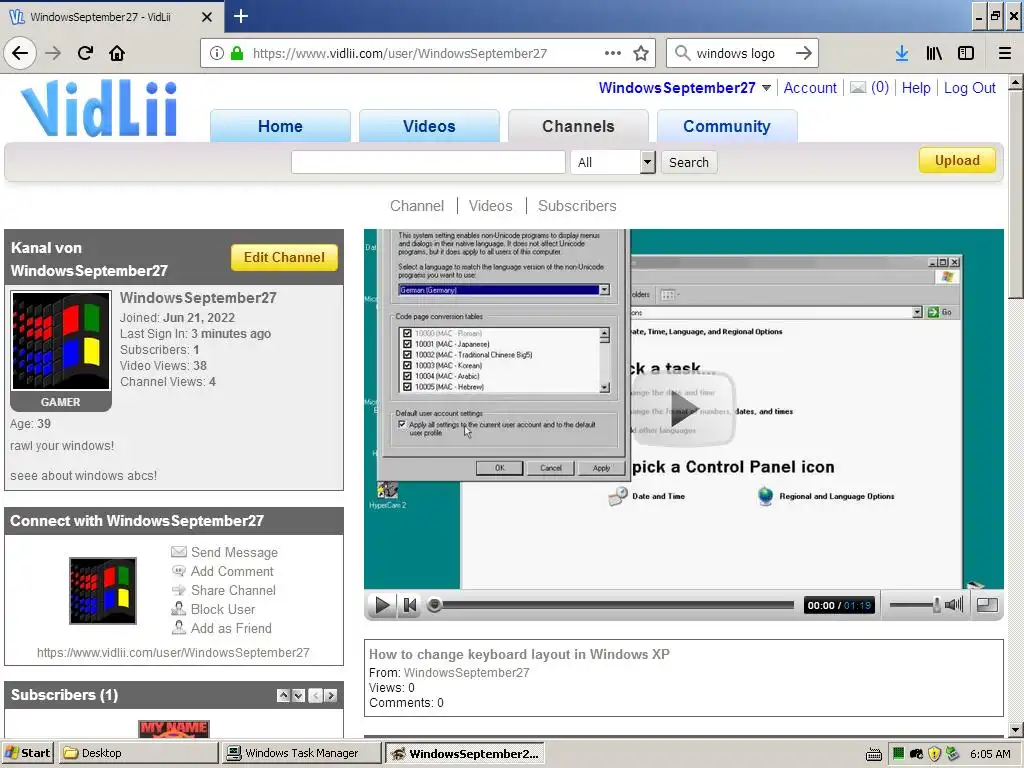Click the browser search box with windows logo
This screenshot has height=768, width=1024.
point(735,53)
